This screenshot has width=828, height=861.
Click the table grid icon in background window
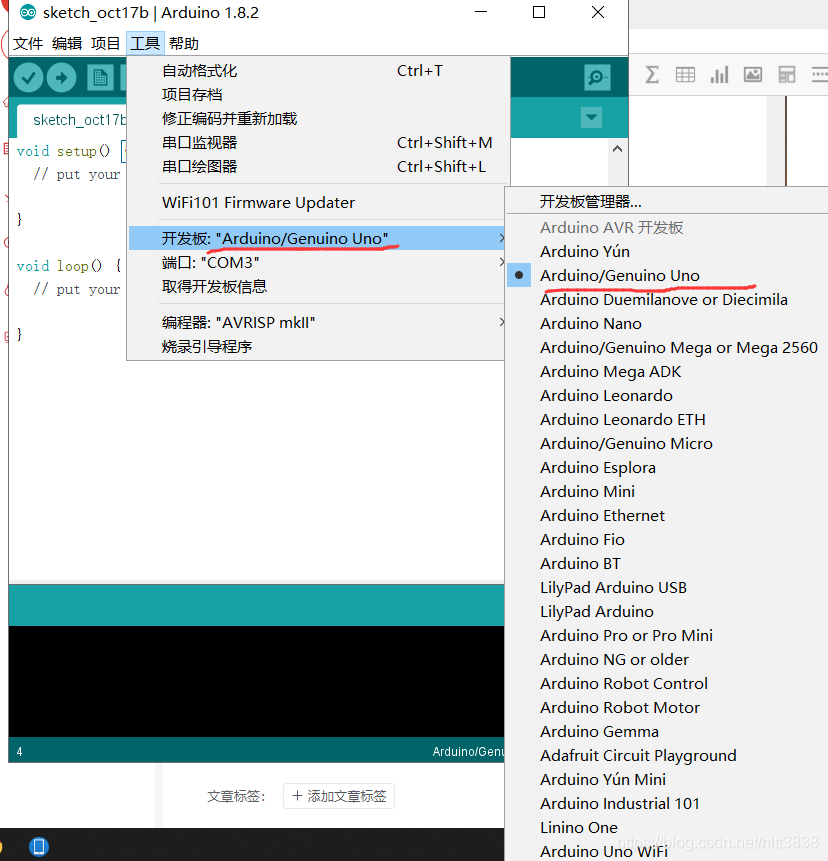point(685,74)
